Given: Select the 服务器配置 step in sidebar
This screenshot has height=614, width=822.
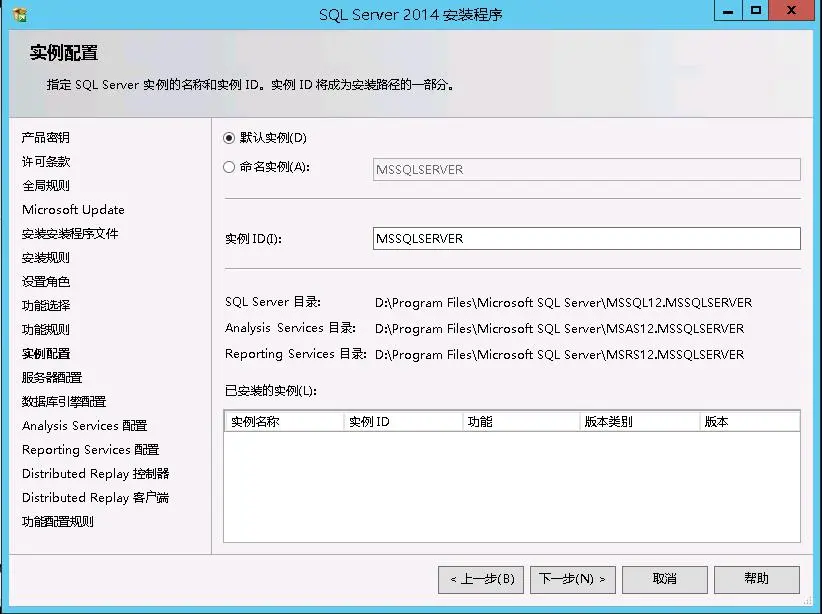Looking at the screenshot, I should (52, 378).
